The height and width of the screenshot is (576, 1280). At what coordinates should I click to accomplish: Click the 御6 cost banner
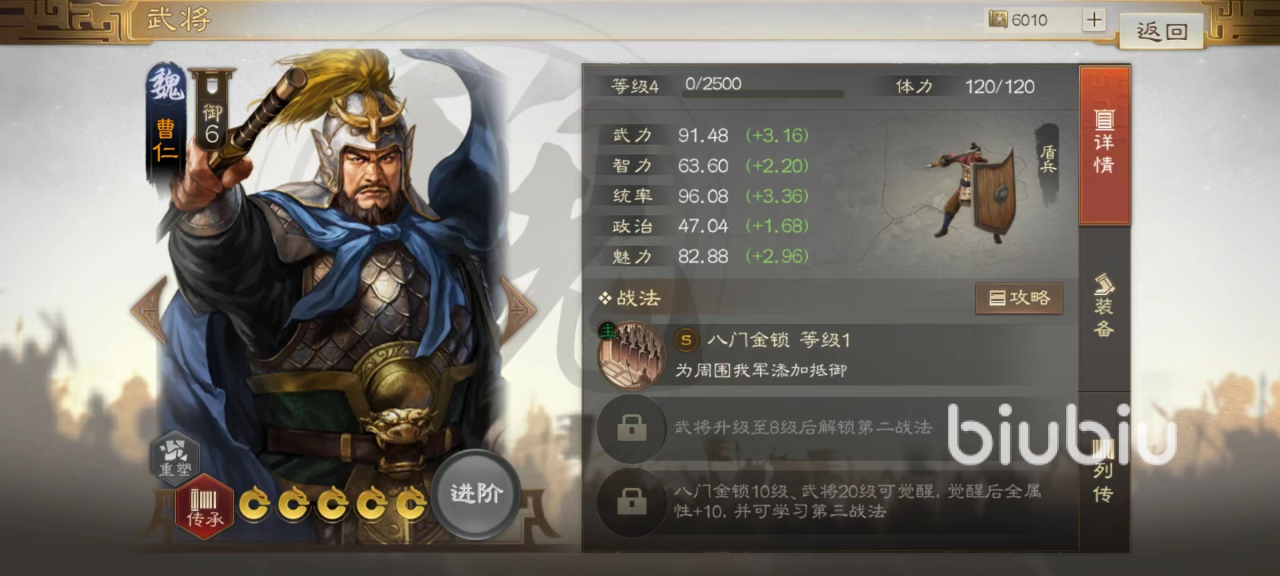211,112
